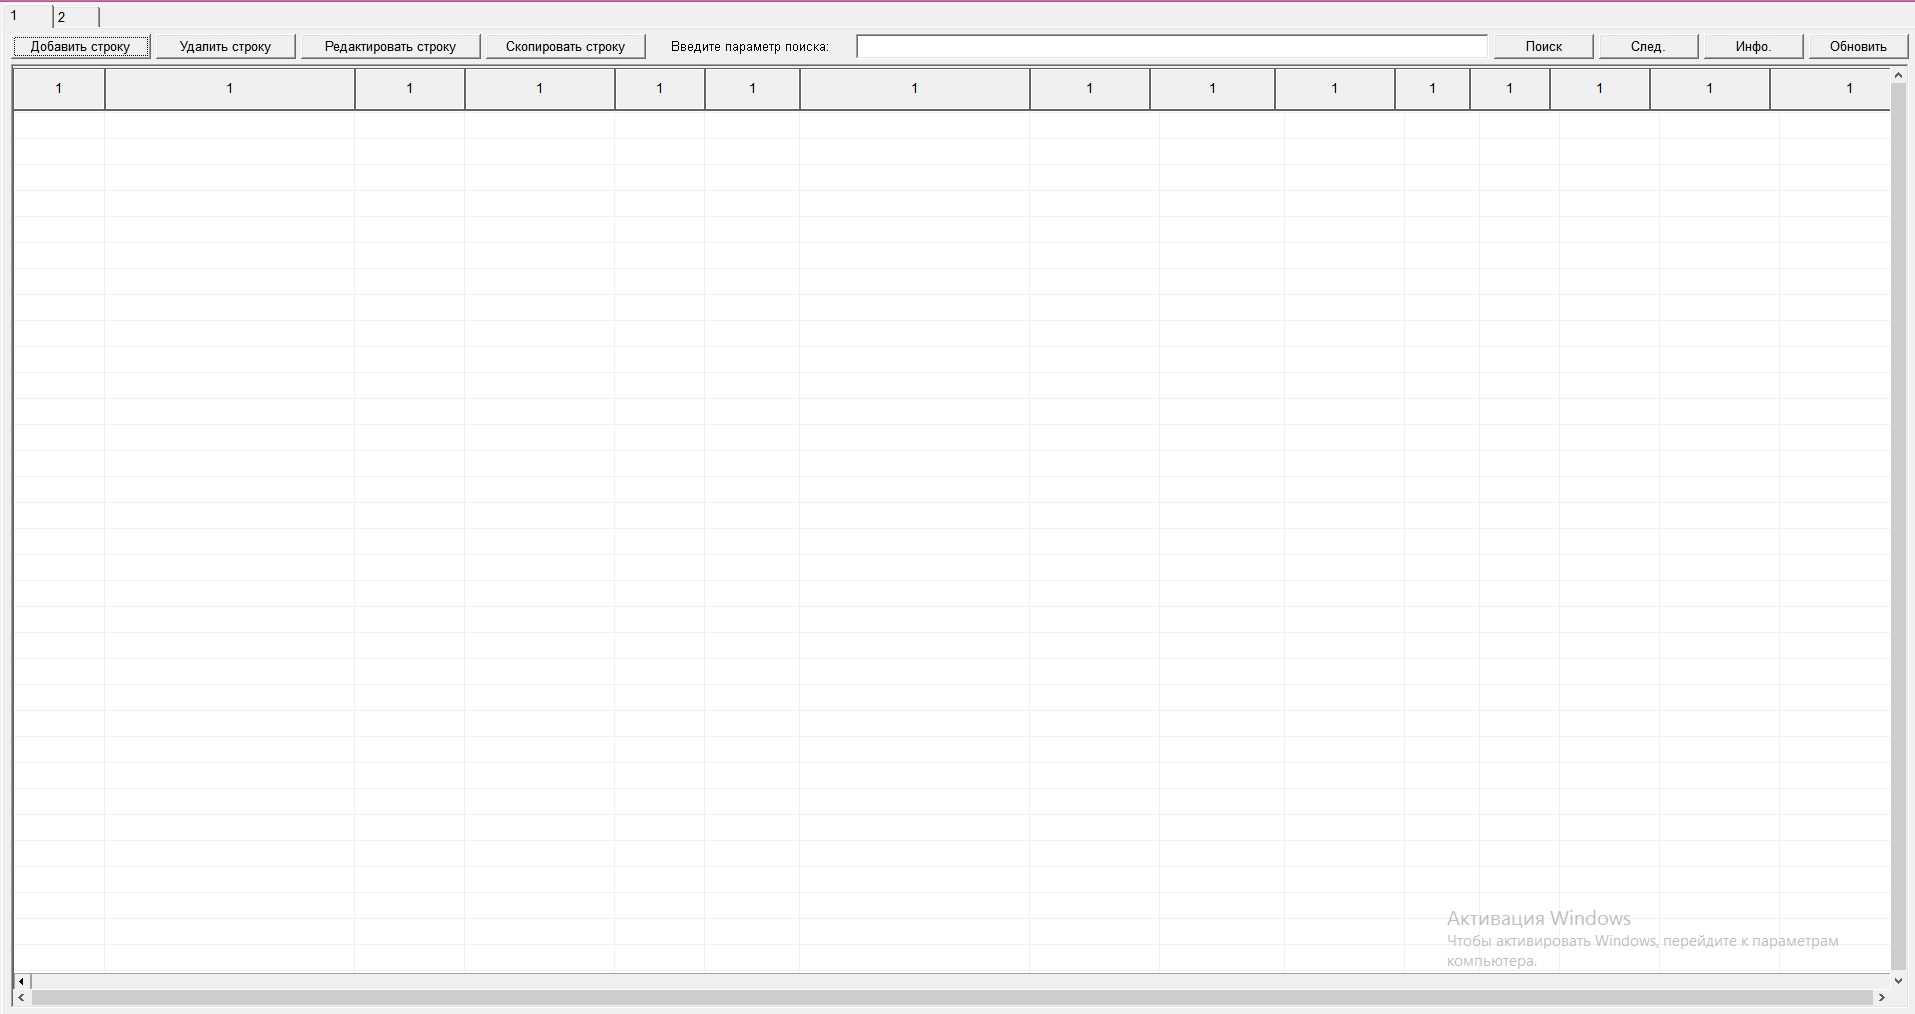The height and width of the screenshot is (1014, 1915).
Task: Click the vertical scrollbar thumb
Action: [x=1898, y=520]
